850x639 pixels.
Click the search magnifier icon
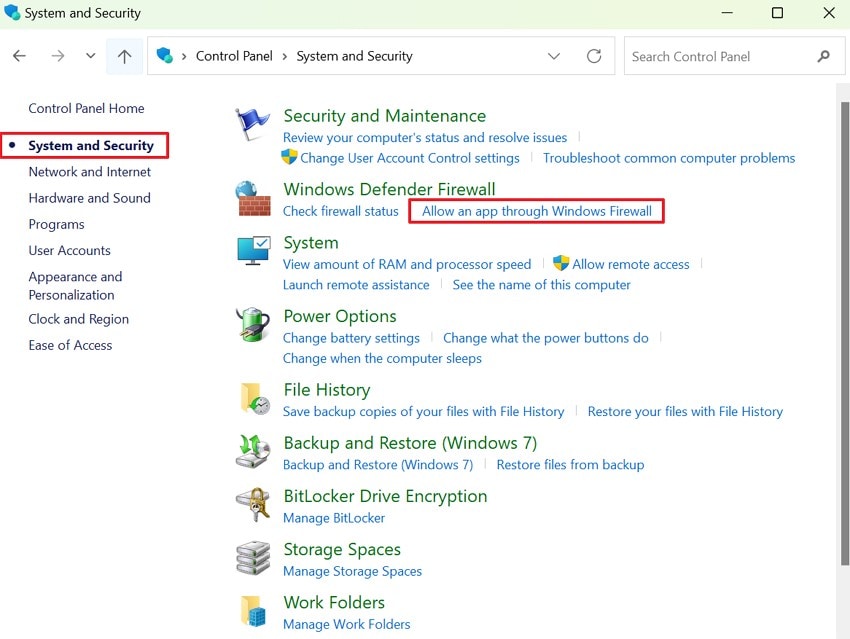coord(823,56)
